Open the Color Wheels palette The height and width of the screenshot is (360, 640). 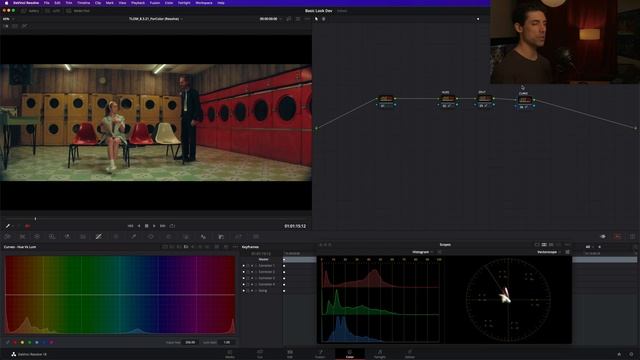click(37, 236)
